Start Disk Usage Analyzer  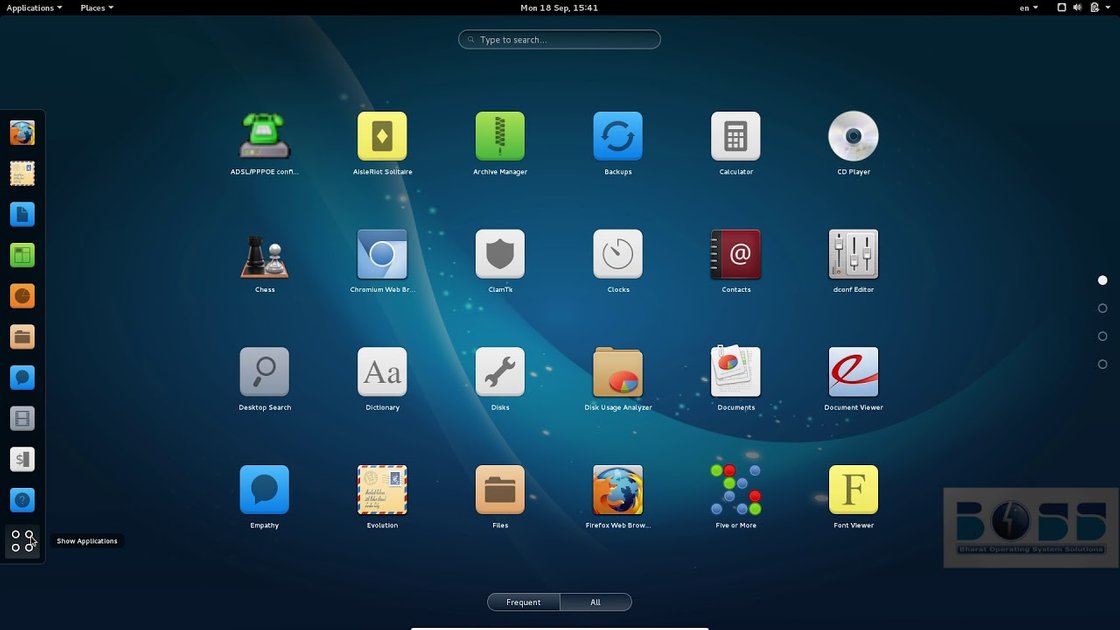coord(617,373)
